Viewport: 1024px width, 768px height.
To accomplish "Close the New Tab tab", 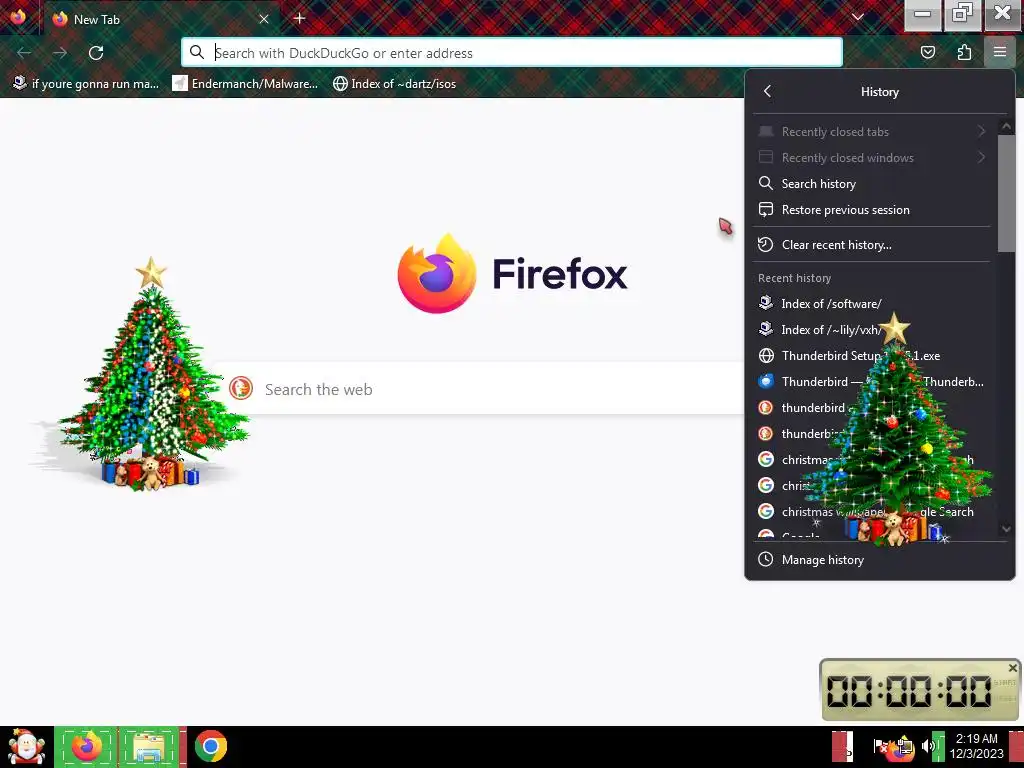I will pyautogui.click(x=264, y=19).
